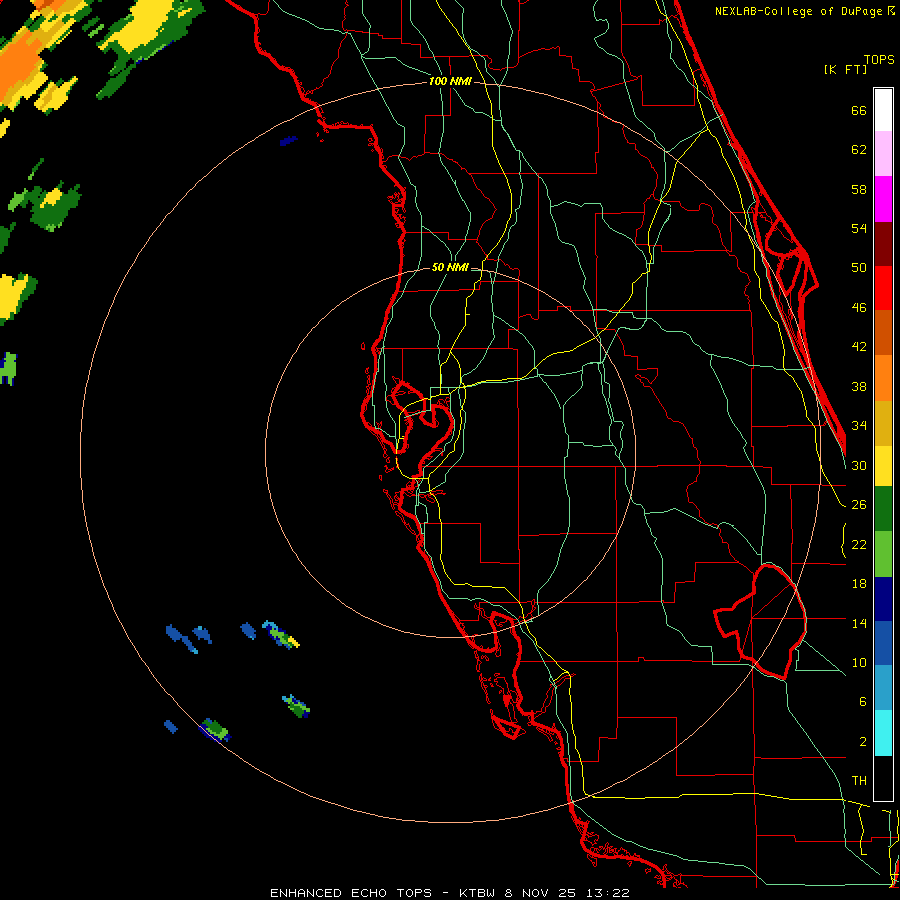Click the navy blue legend color band
This screenshot has height=900, width=900.
(883, 599)
